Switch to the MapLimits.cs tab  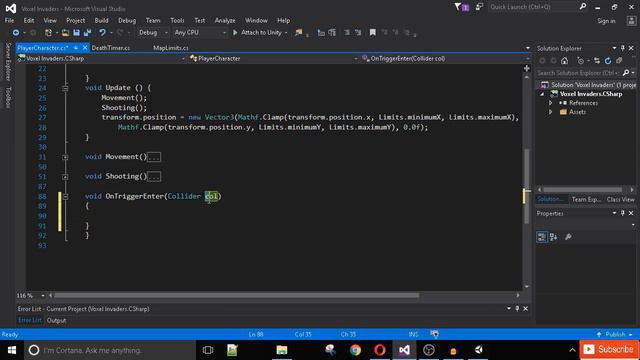click(171, 48)
